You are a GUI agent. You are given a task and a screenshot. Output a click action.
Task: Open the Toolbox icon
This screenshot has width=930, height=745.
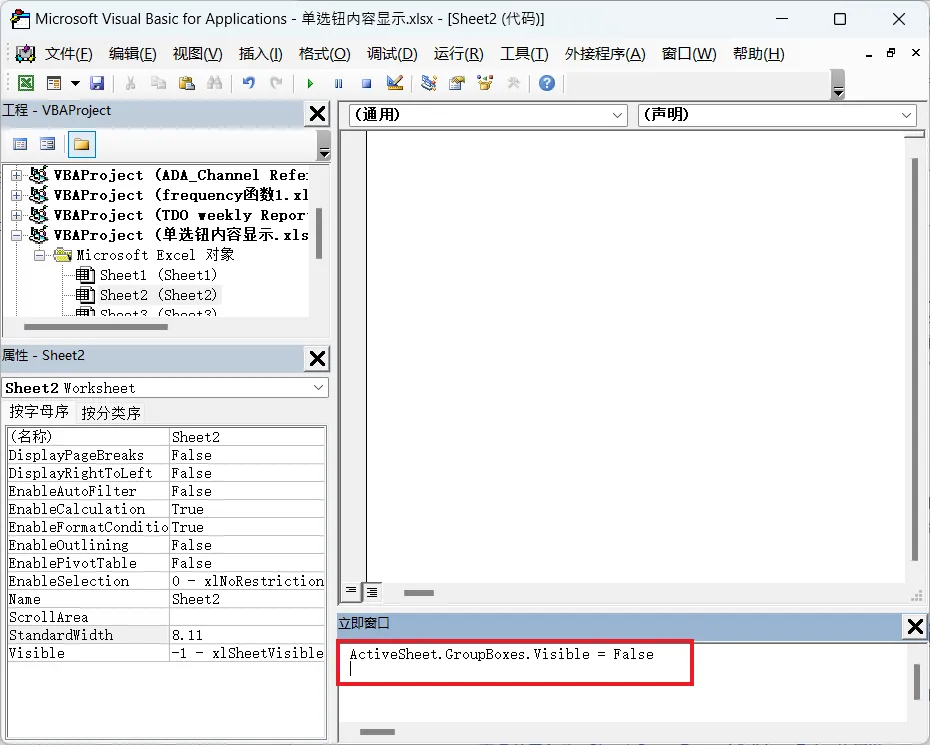pyautogui.click(x=514, y=83)
